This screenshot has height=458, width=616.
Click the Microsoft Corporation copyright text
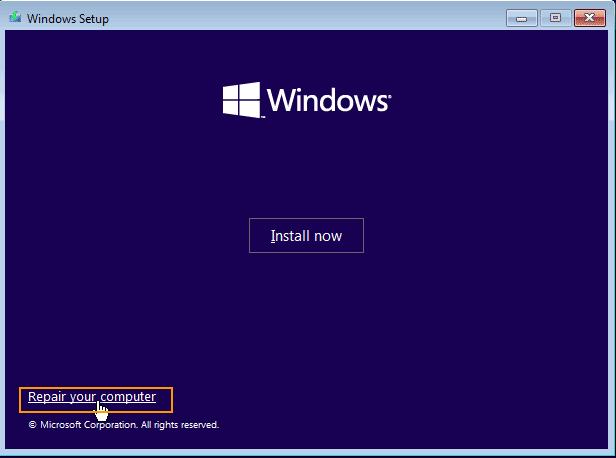(x=123, y=425)
